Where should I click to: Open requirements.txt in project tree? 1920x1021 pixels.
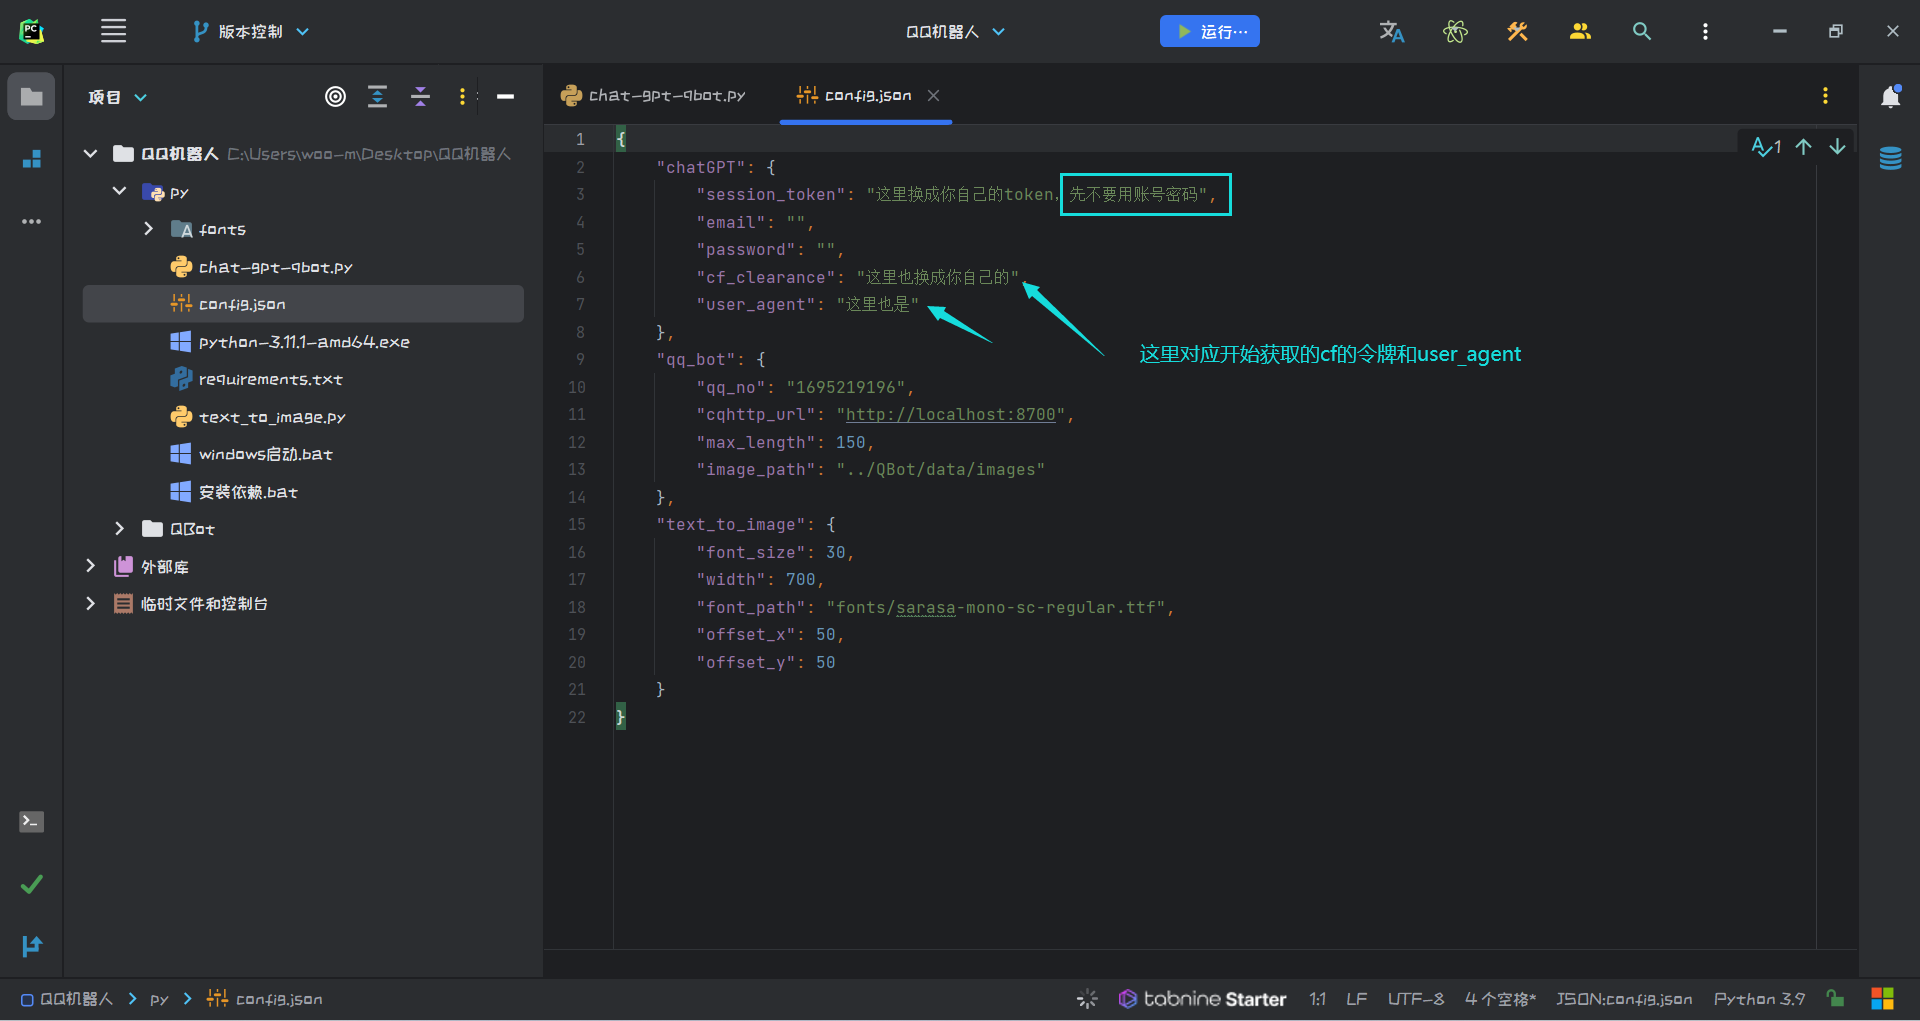point(270,379)
